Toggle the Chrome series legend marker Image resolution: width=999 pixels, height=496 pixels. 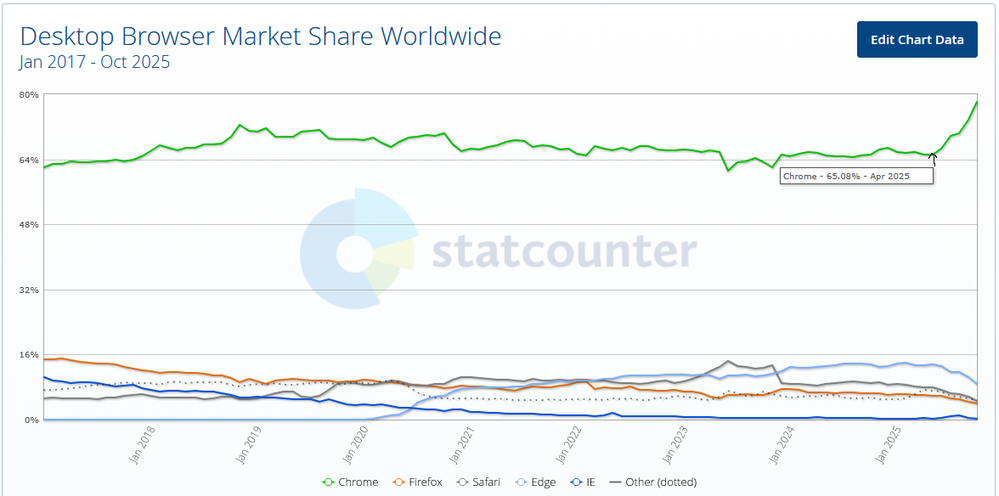[x=327, y=482]
